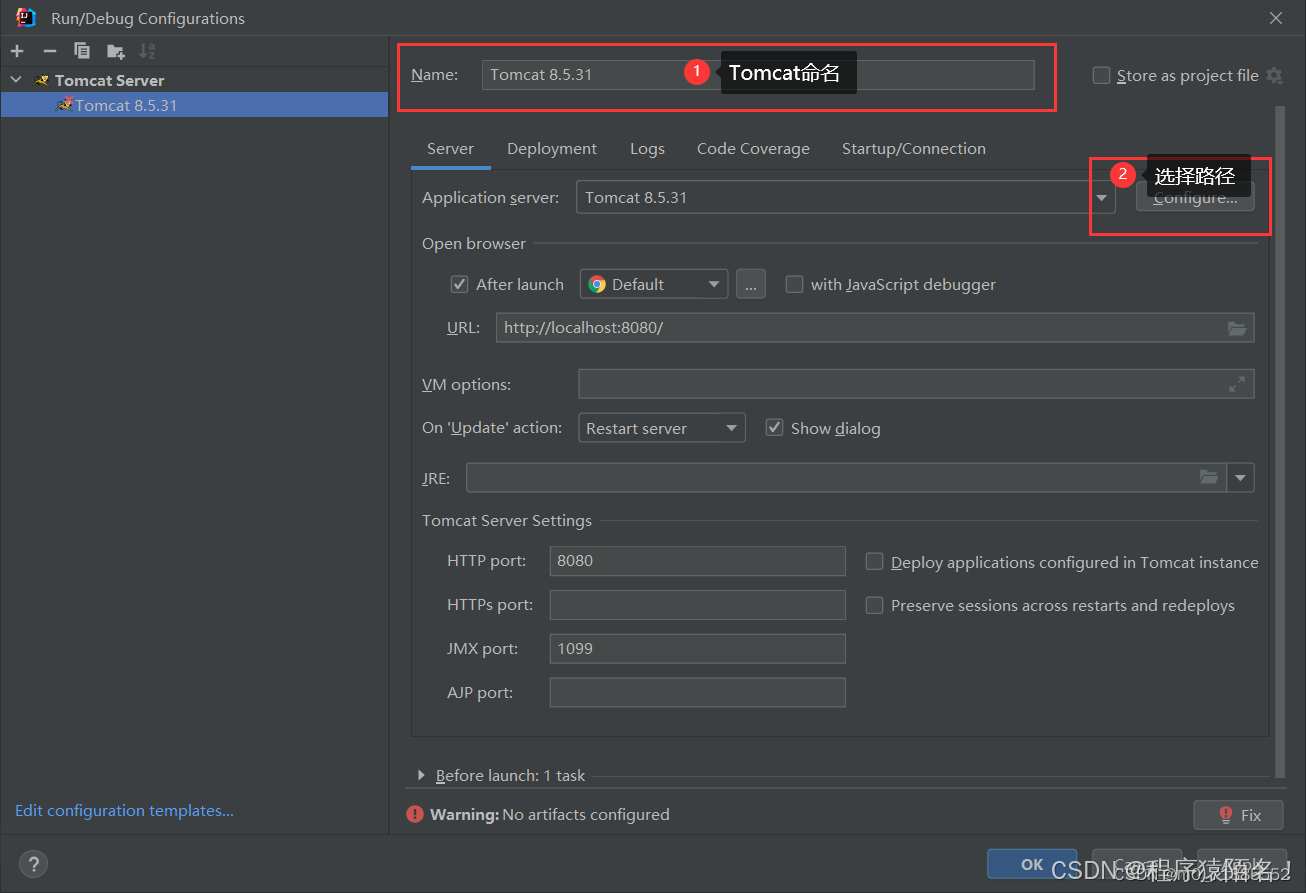Screen dimensions: 1306x893
Task: Save configuration to folder icon
Action: 115,51
